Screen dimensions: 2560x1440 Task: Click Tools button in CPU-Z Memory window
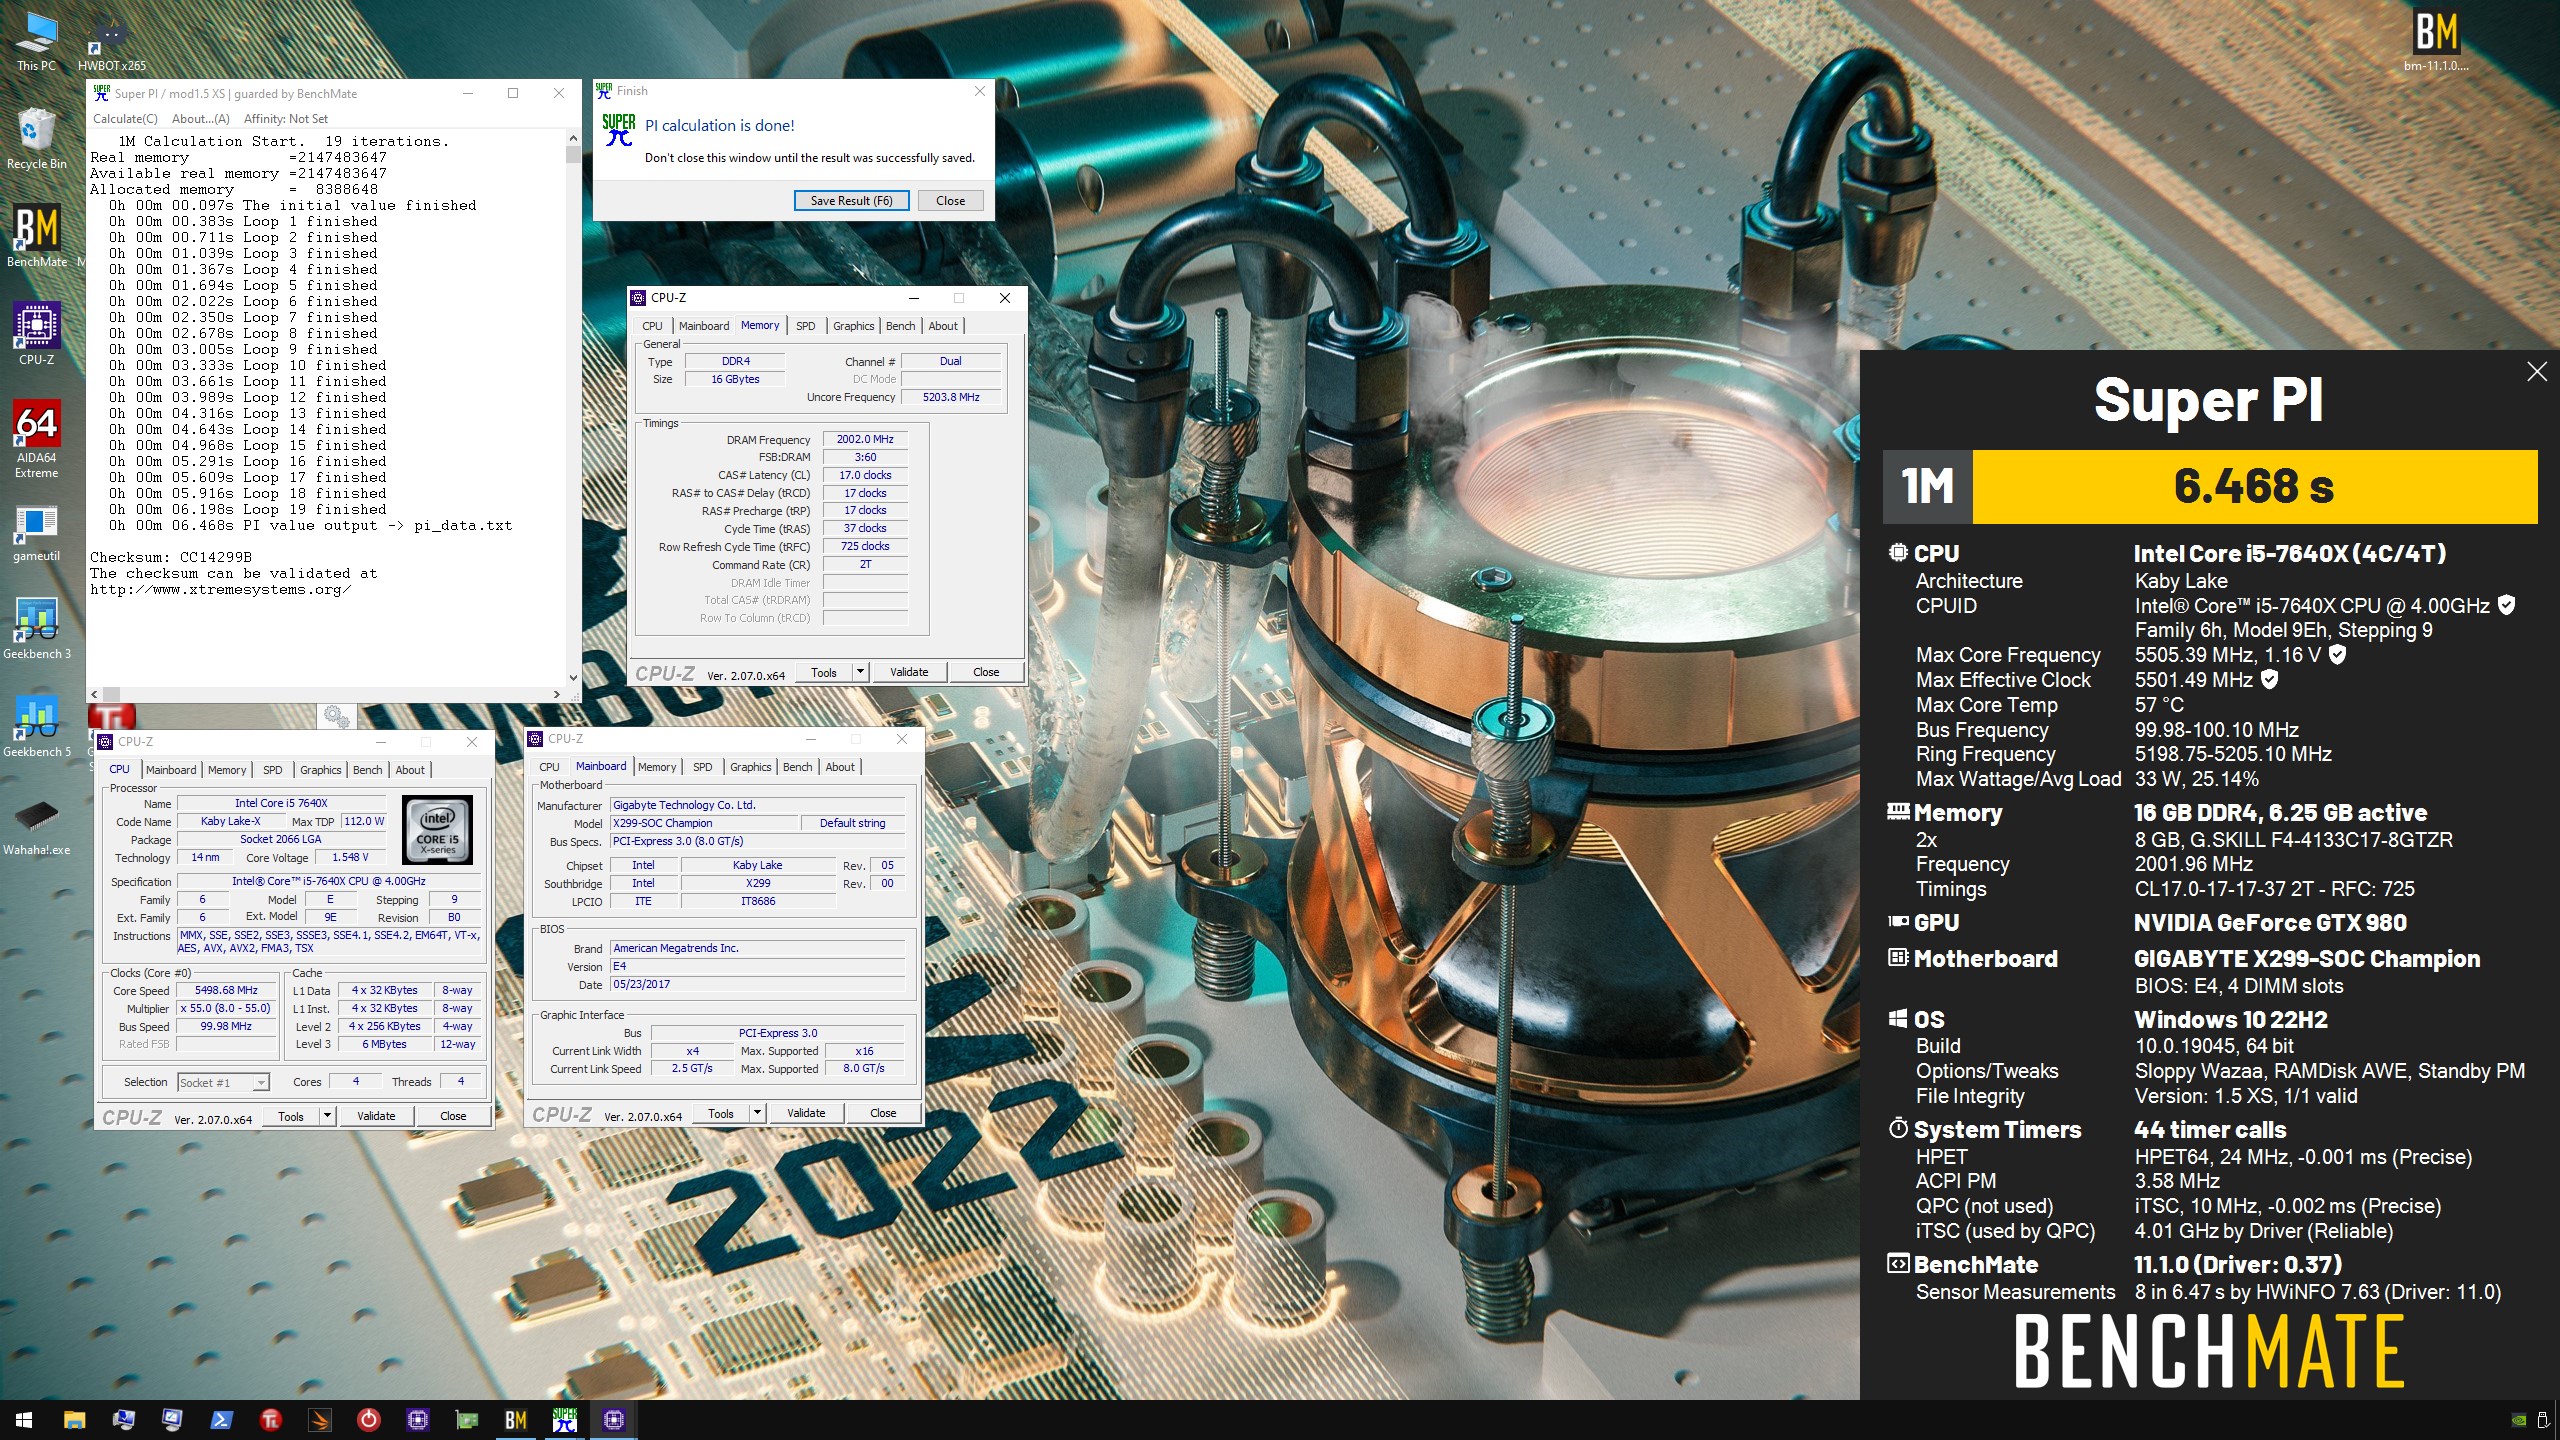[824, 672]
